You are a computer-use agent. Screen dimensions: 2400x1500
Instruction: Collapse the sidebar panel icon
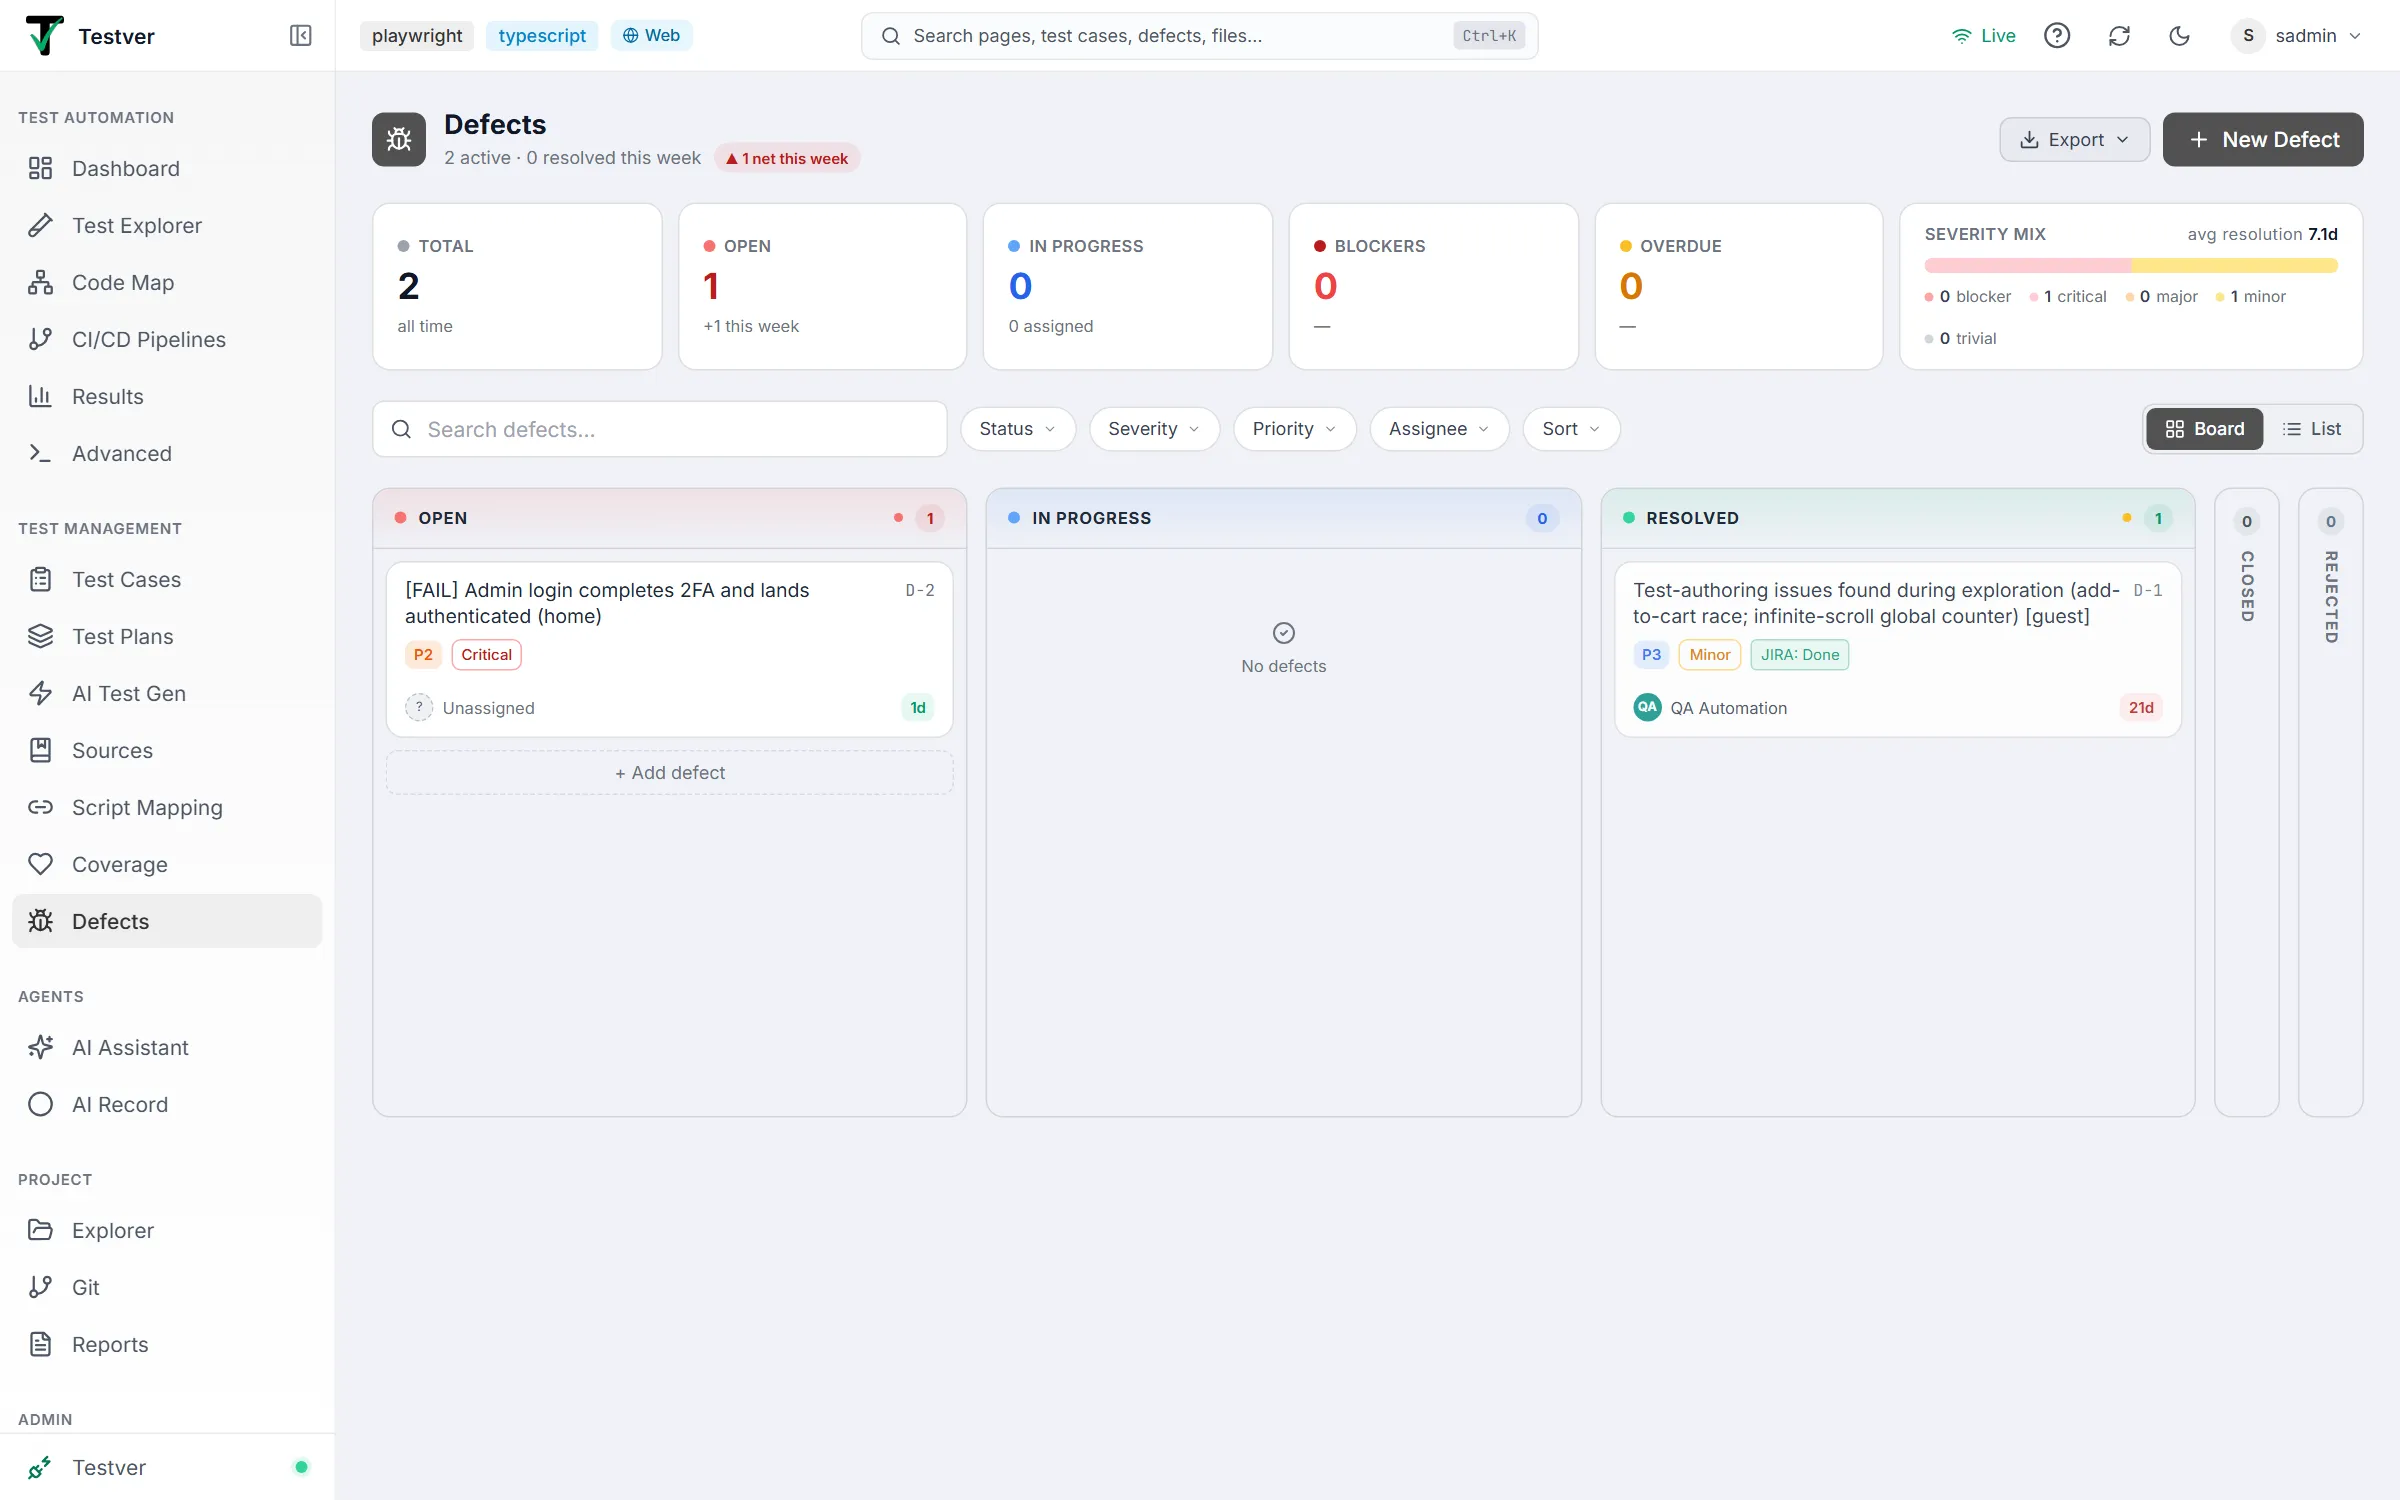coord(300,36)
